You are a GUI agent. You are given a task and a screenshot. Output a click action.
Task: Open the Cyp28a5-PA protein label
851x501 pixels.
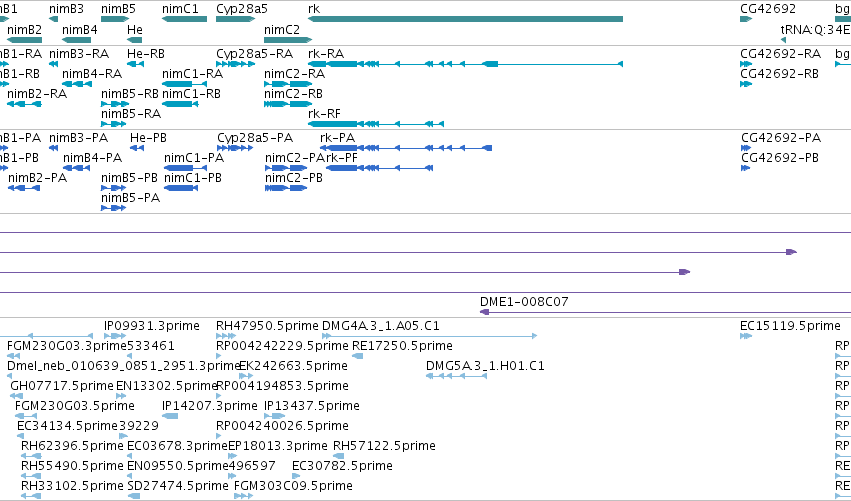coord(255,138)
